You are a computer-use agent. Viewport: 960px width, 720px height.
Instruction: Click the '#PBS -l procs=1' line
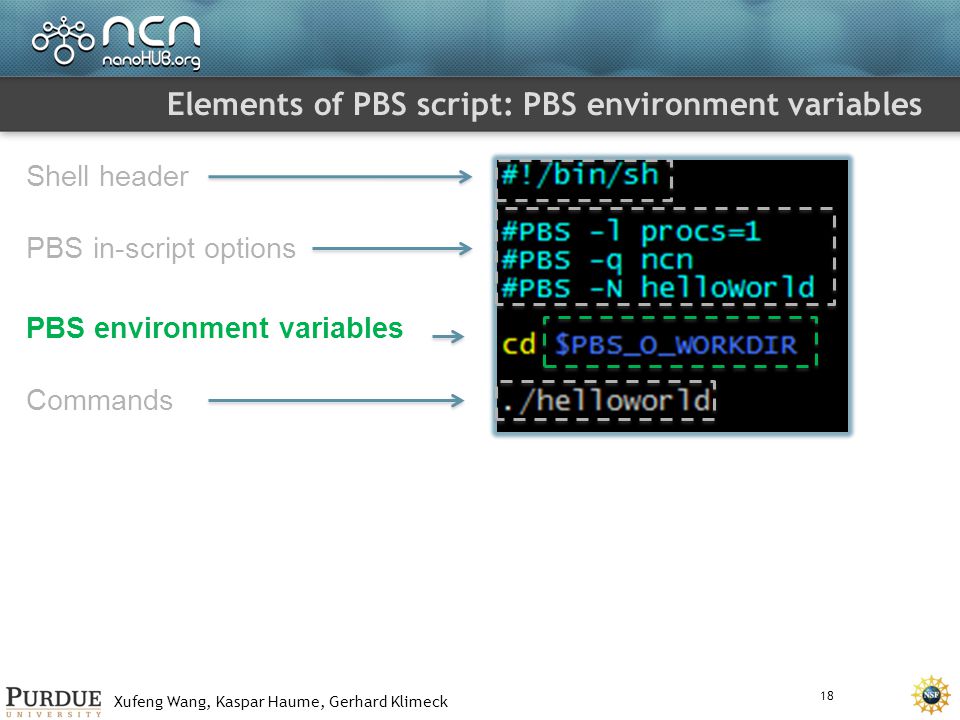[x=631, y=232]
